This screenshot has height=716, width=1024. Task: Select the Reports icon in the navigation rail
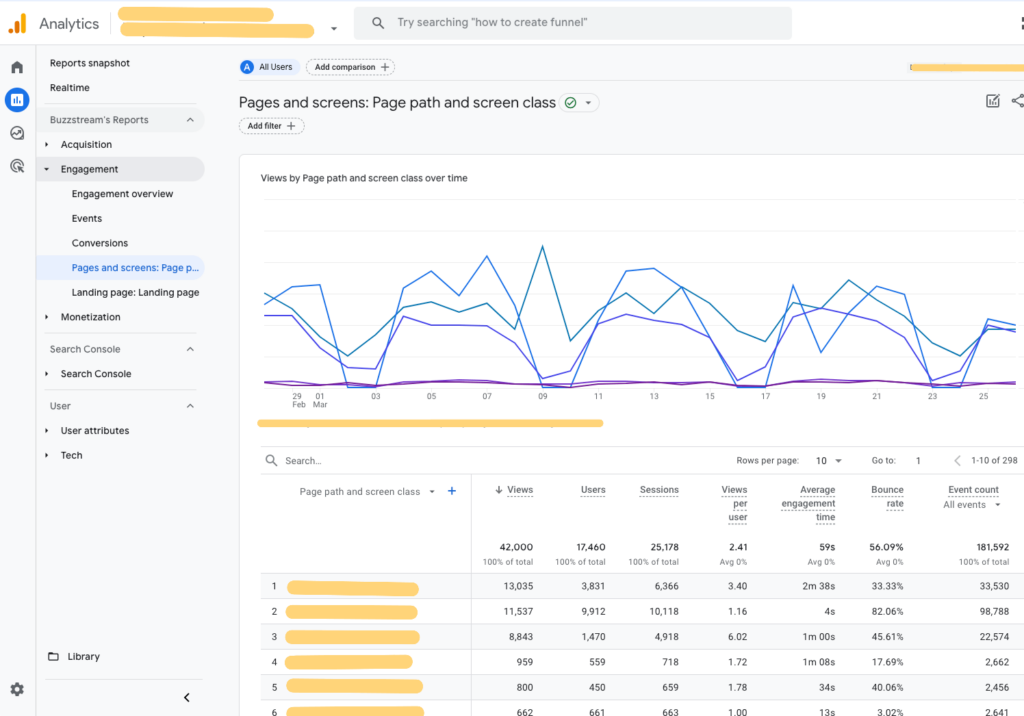click(x=16, y=99)
